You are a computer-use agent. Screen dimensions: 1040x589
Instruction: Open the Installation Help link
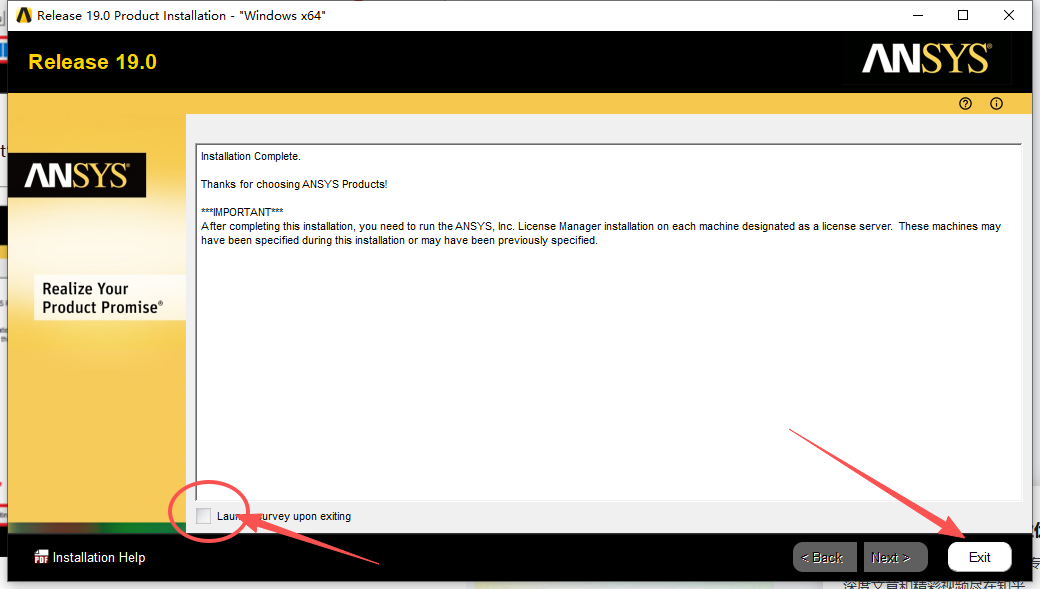click(98, 558)
